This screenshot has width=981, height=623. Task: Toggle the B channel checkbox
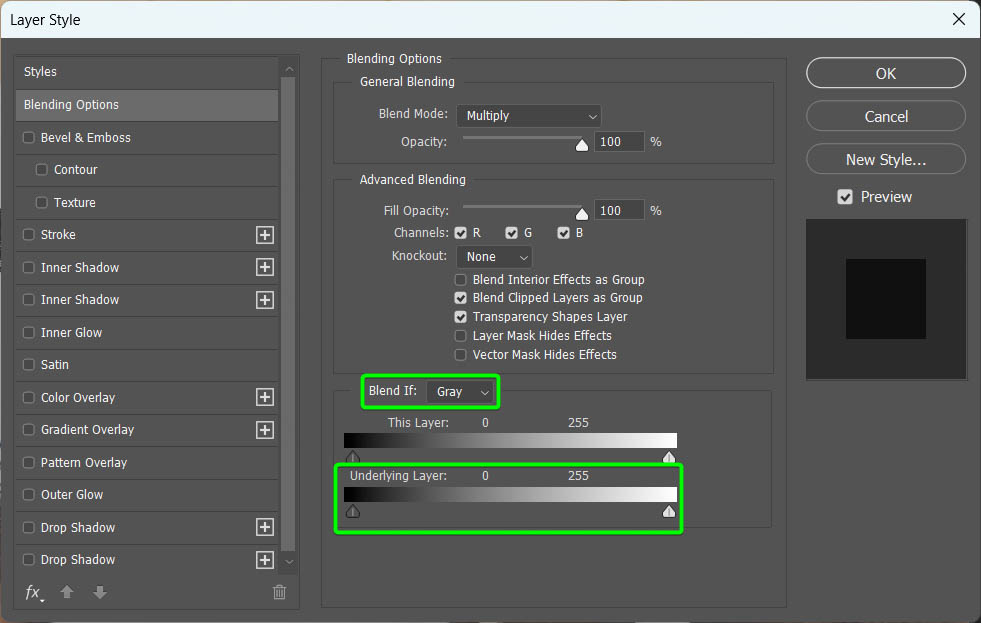pyautogui.click(x=564, y=233)
